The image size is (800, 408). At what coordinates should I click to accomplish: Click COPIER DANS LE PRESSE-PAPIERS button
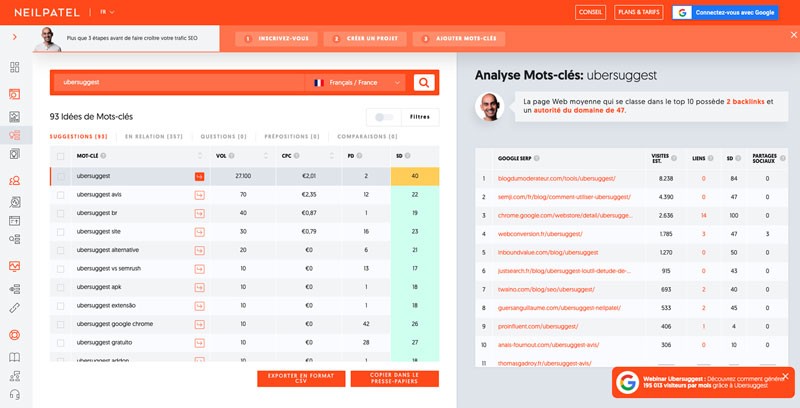click(394, 378)
